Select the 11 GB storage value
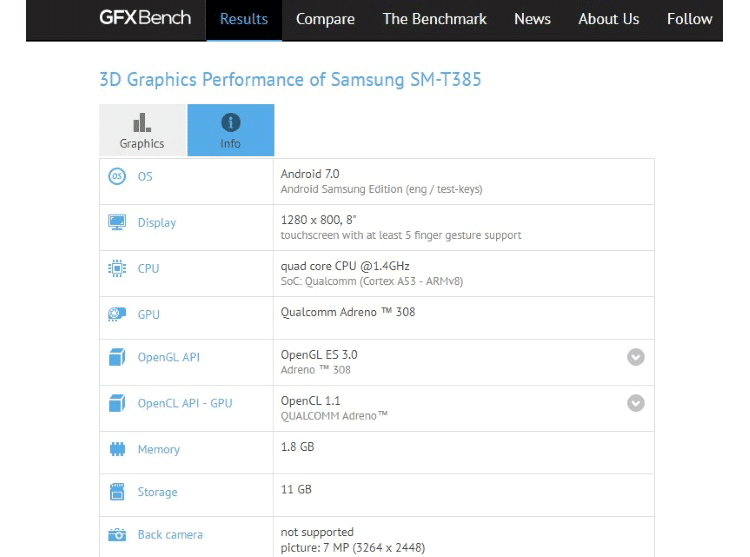This screenshot has width=750, height=557. [x=296, y=489]
